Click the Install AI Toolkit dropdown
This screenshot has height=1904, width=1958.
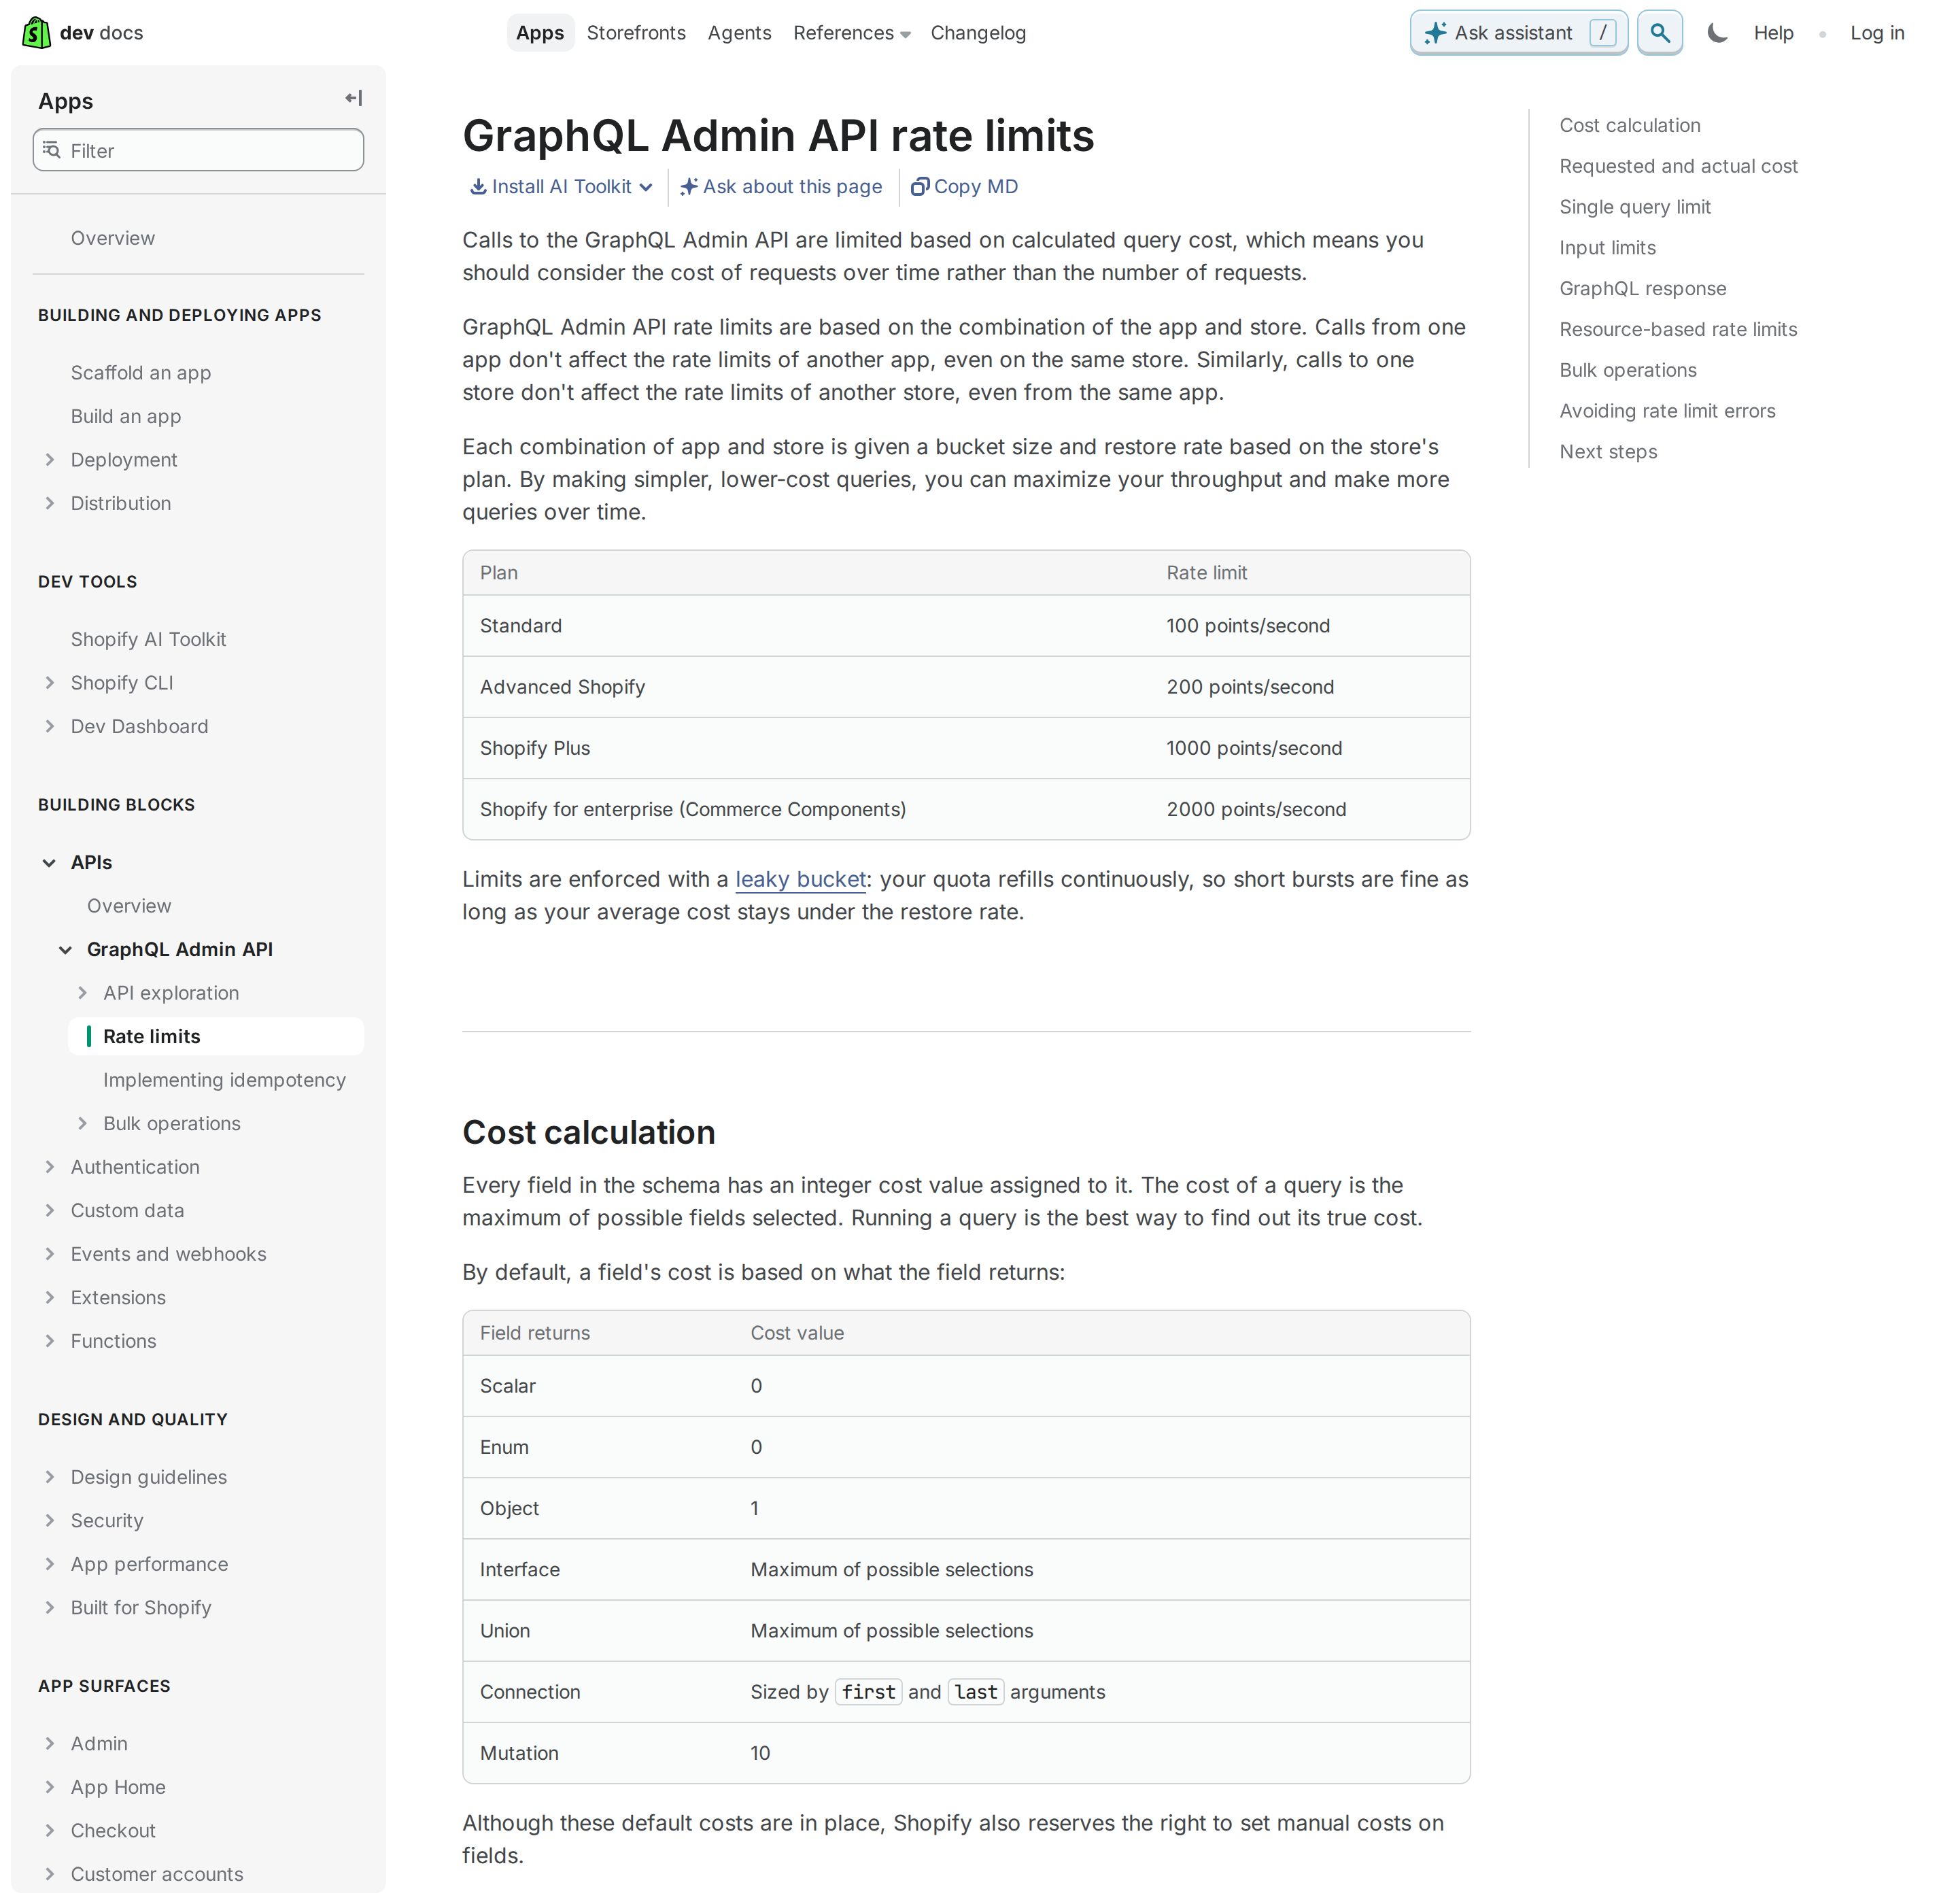point(562,187)
